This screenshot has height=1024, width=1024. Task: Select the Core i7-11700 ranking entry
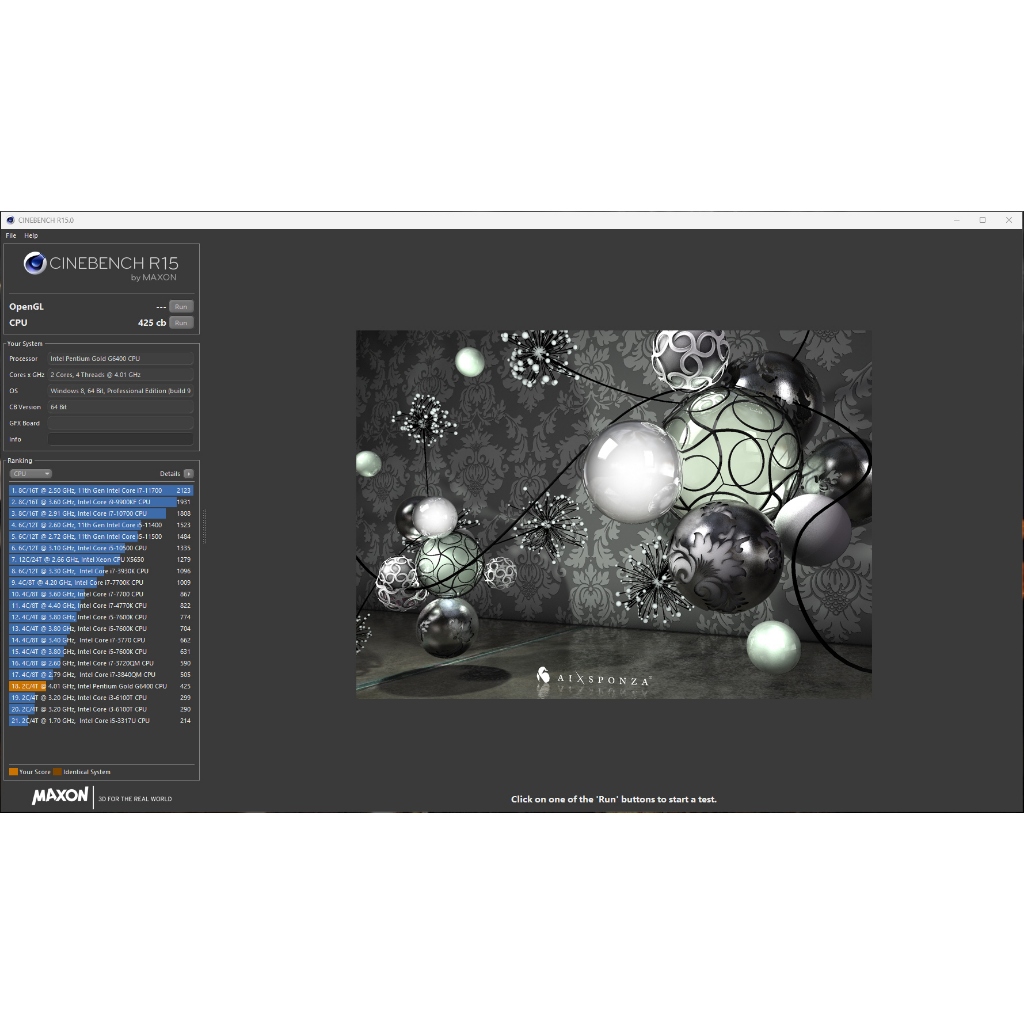pyautogui.click(x=100, y=491)
